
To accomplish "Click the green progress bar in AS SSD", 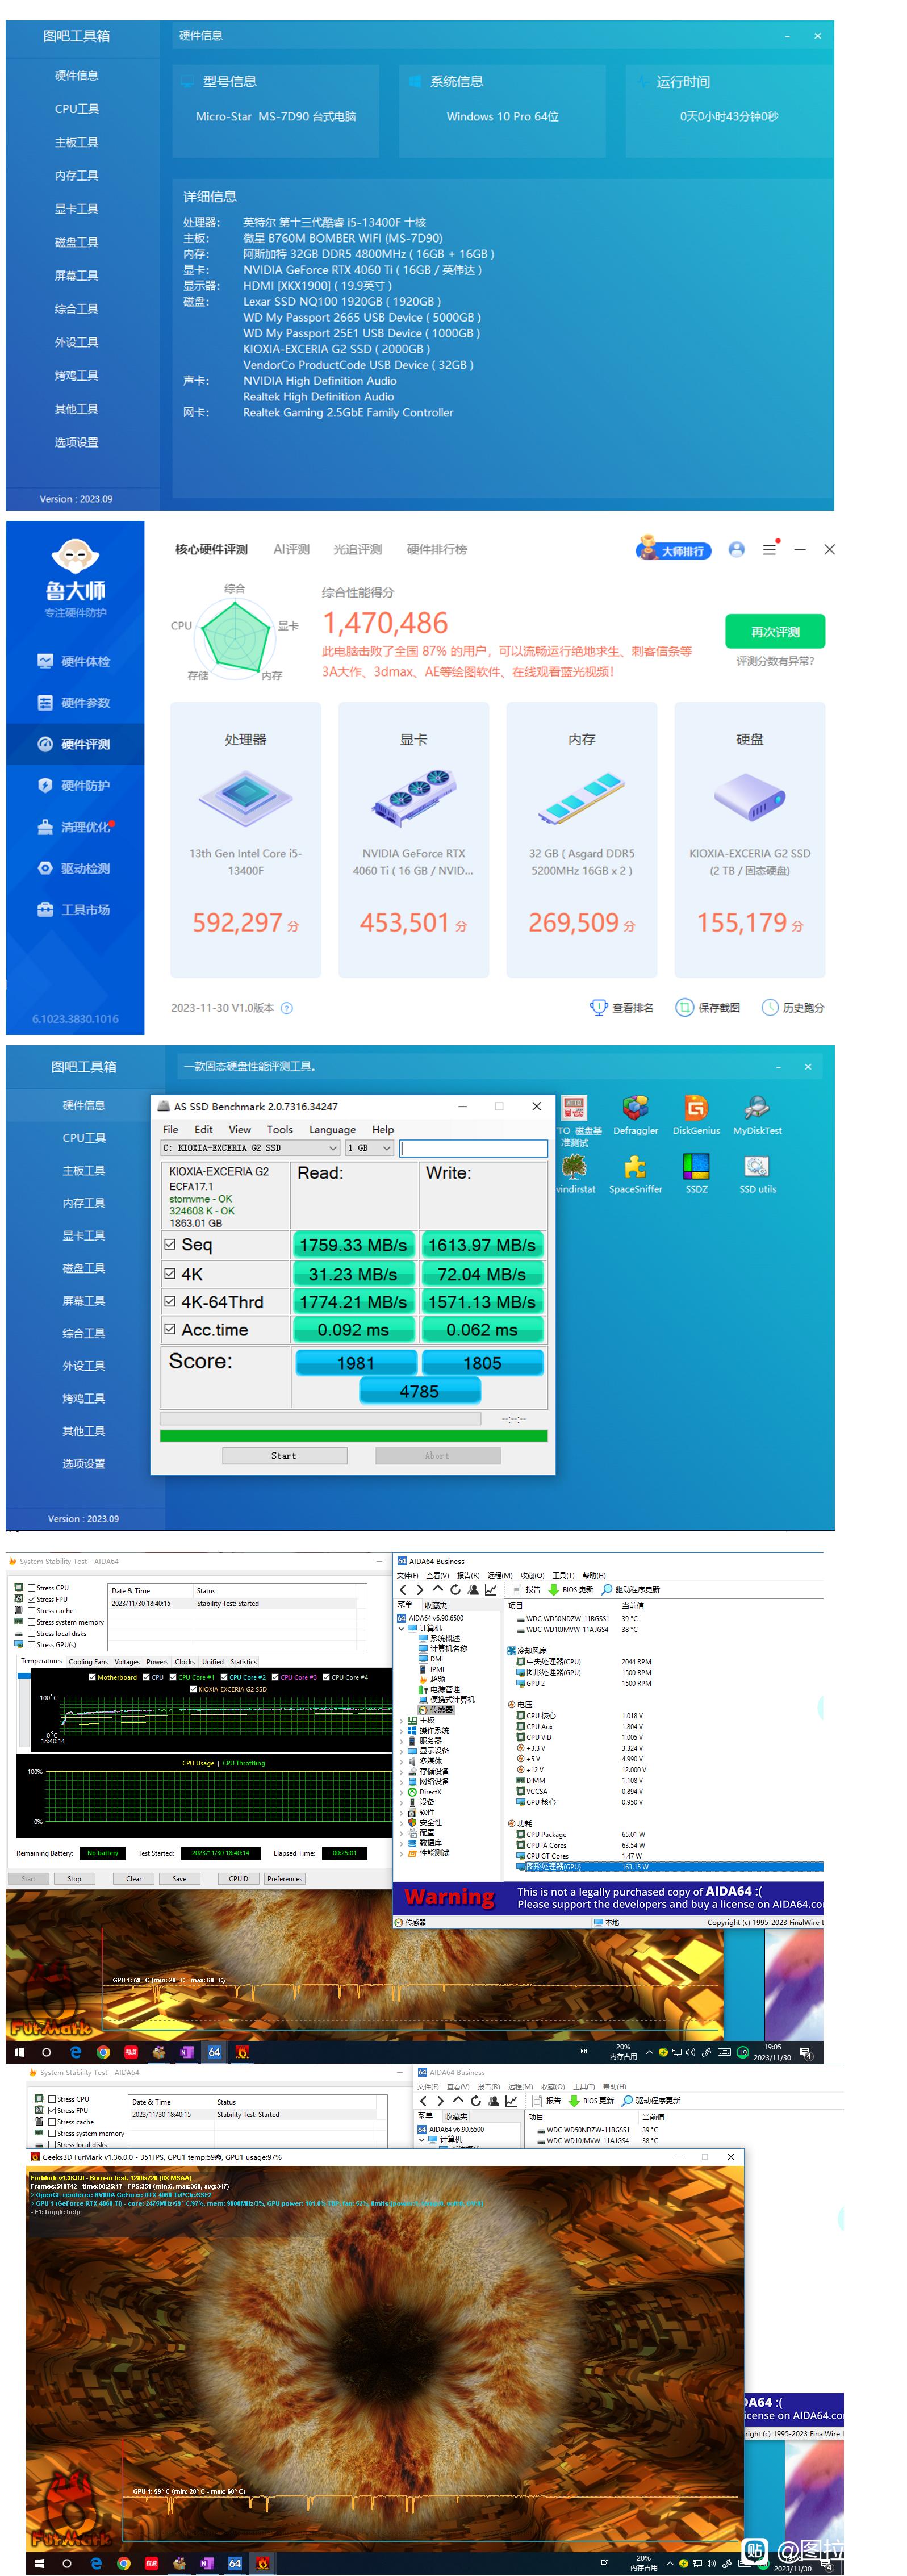I will tap(353, 1436).
